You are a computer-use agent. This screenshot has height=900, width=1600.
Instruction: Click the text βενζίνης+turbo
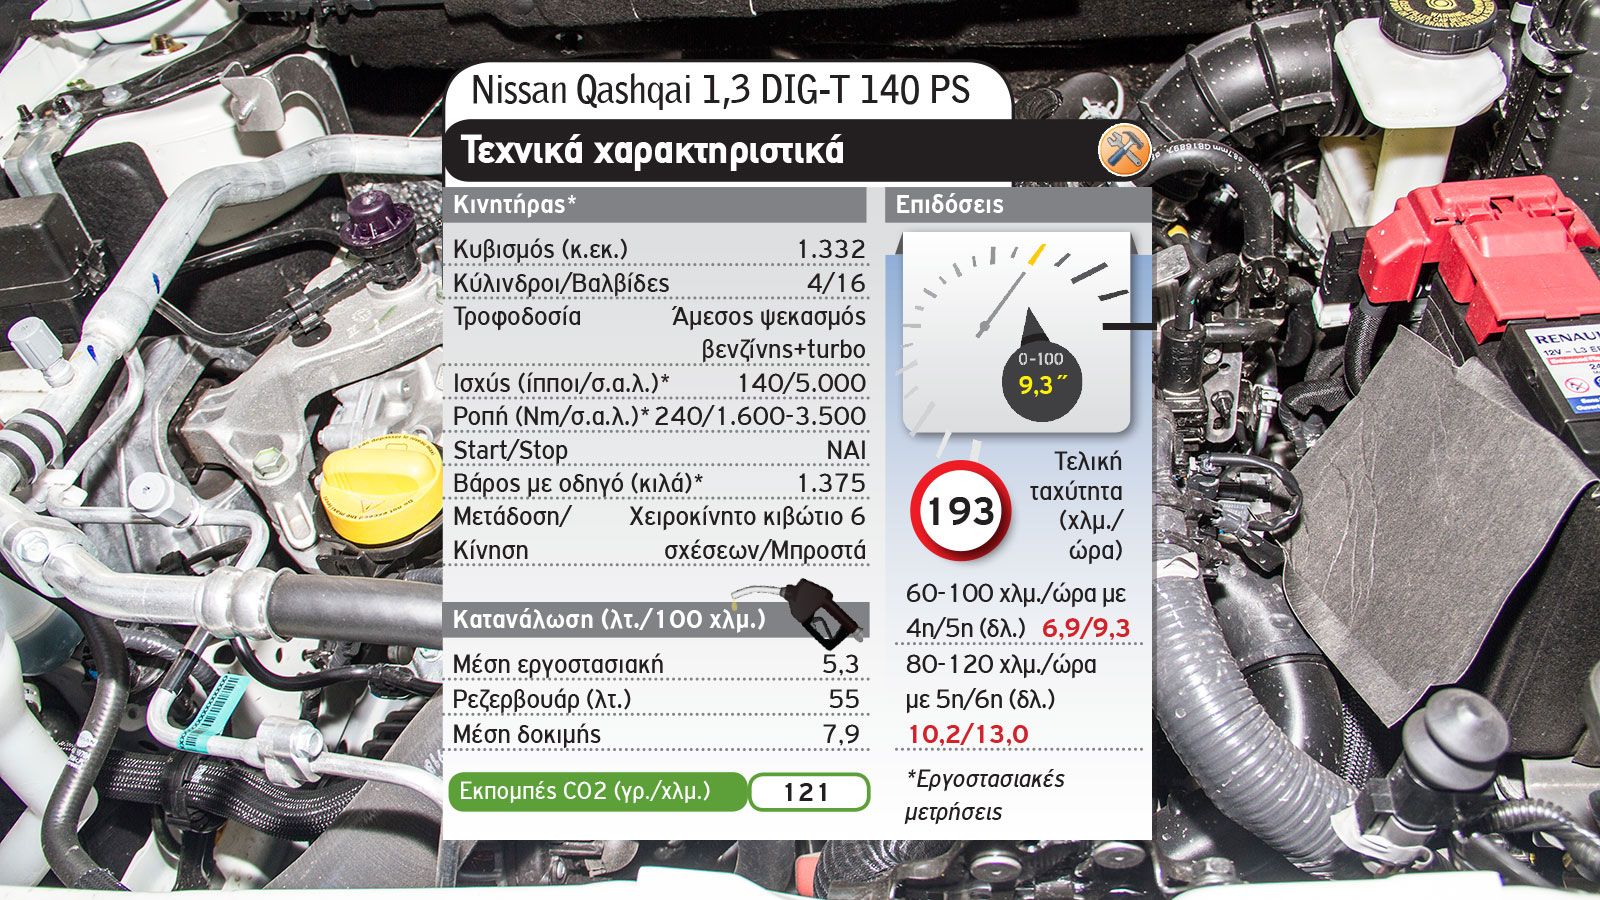coord(784,350)
